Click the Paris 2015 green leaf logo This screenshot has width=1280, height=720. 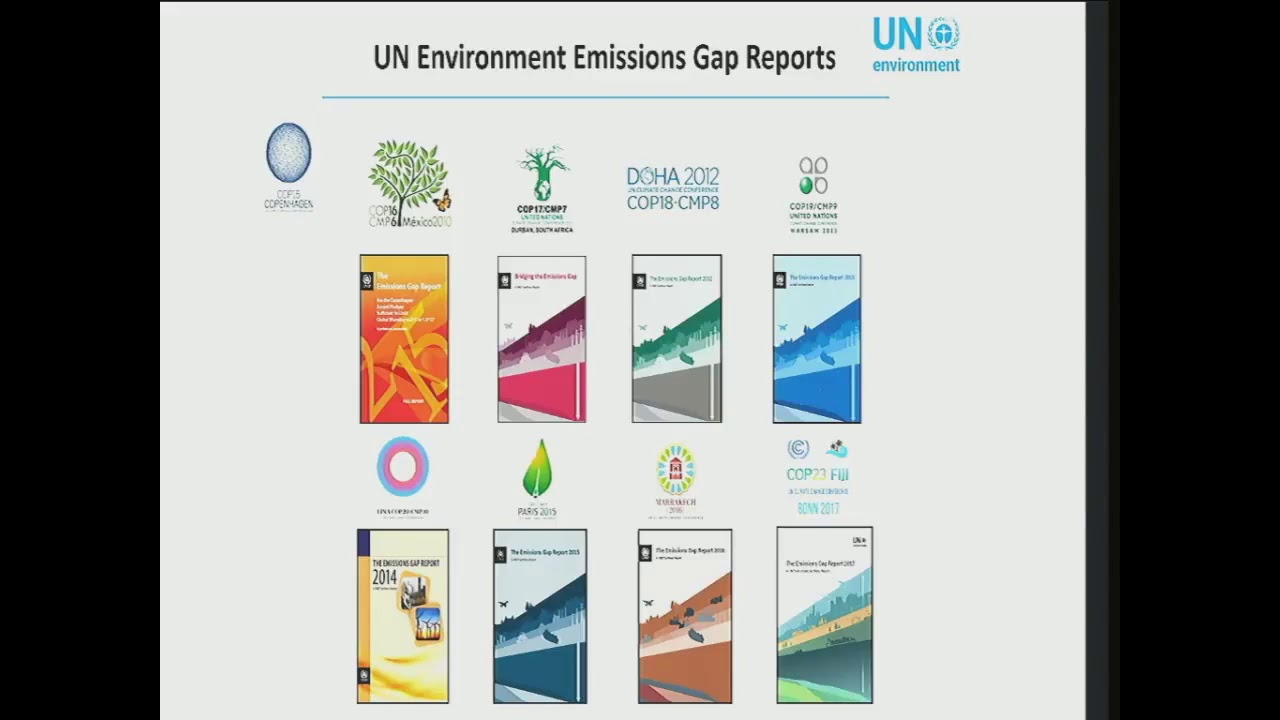537,479
